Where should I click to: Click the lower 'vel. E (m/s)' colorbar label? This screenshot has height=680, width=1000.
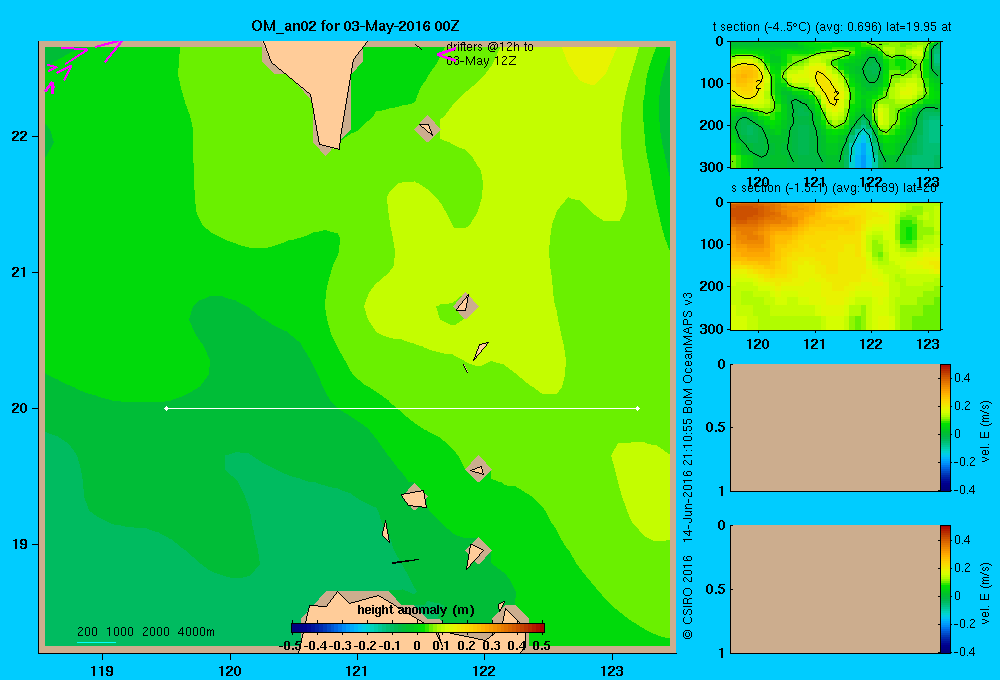click(x=985, y=593)
